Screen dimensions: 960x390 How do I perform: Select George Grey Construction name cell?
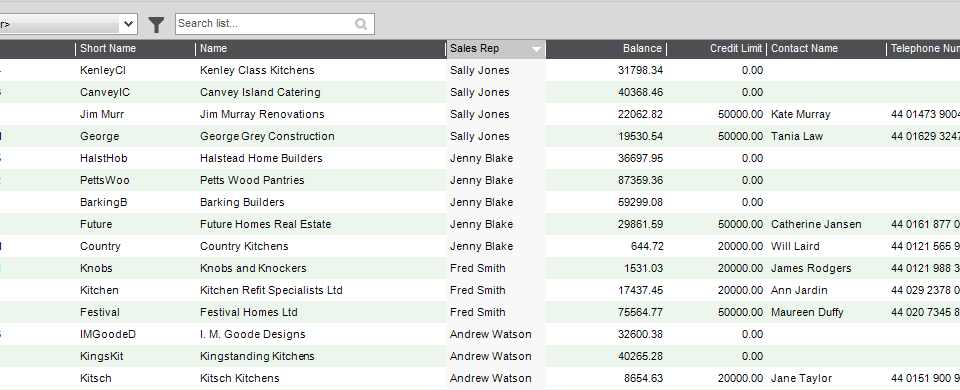tap(267, 137)
